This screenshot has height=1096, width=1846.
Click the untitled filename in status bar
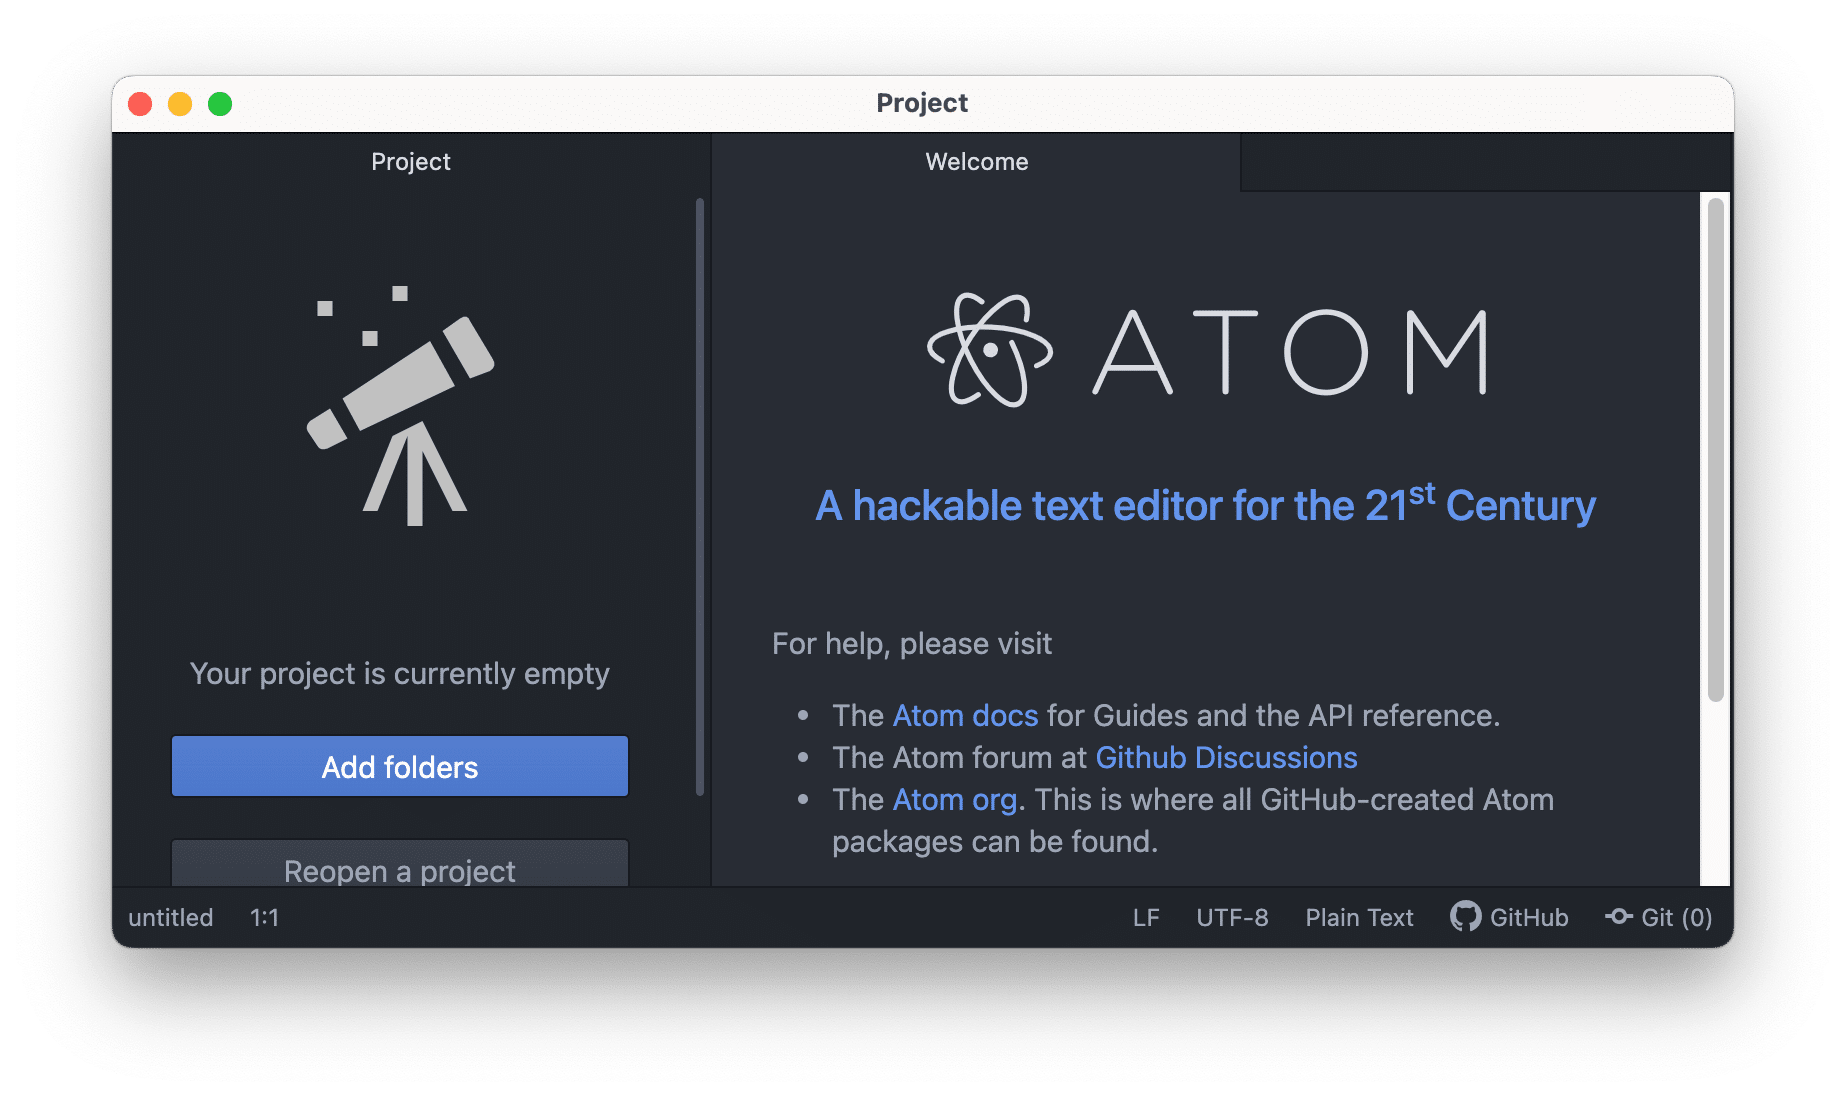click(x=170, y=917)
